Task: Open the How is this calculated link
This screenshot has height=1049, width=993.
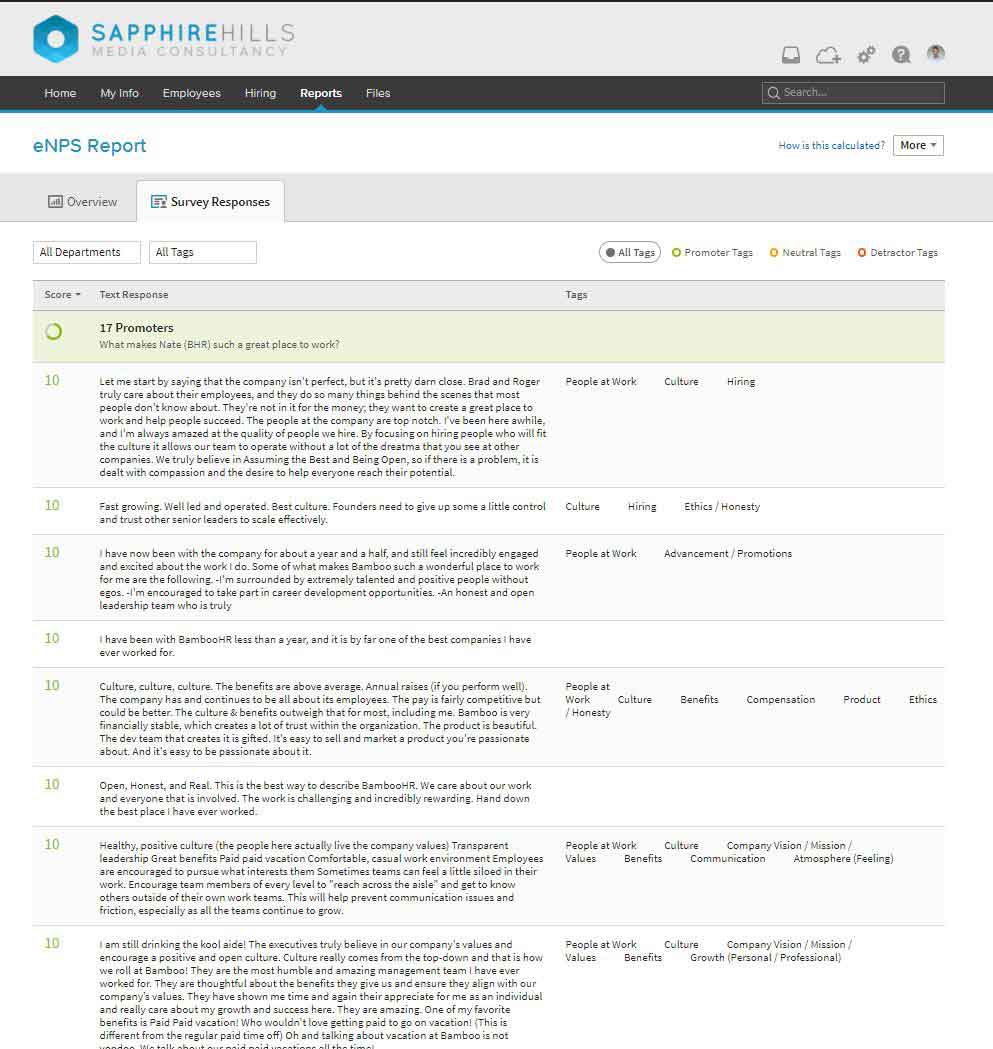Action: click(x=831, y=145)
